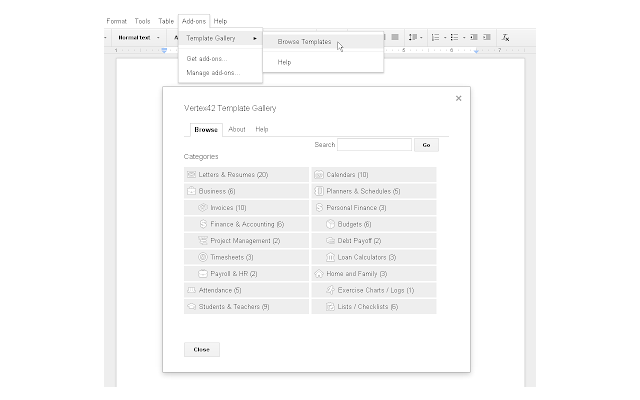Click the Planners & Schedules icon

319,191
